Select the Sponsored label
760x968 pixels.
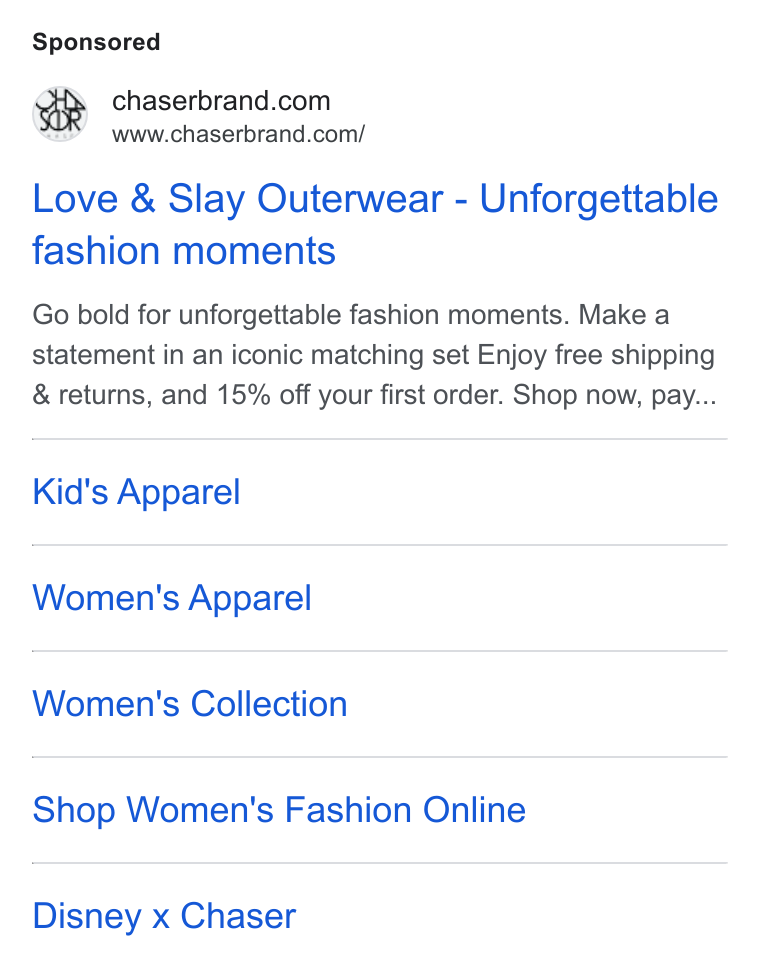pyautogui.click(x=96, y=42)
